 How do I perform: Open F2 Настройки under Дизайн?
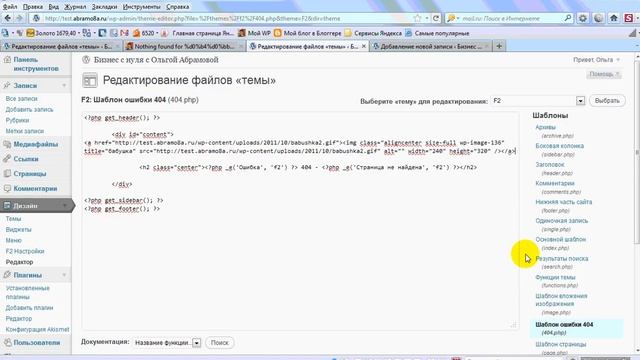coord(25,251)
